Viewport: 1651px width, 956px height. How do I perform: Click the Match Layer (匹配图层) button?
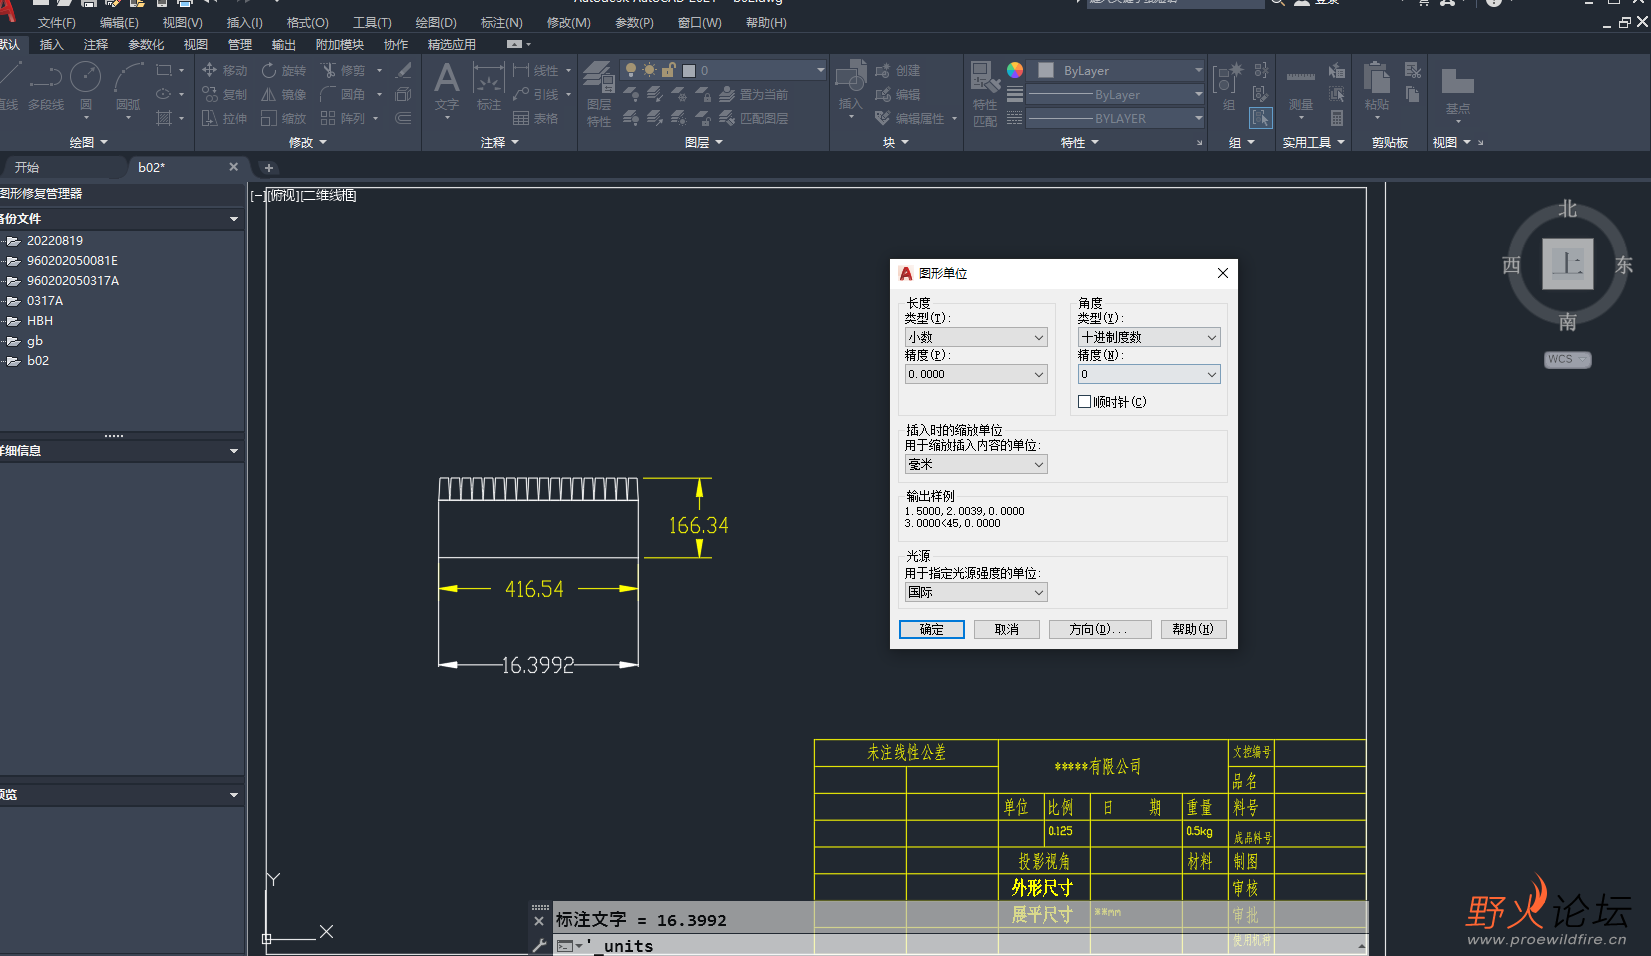[x=753, y=118]
